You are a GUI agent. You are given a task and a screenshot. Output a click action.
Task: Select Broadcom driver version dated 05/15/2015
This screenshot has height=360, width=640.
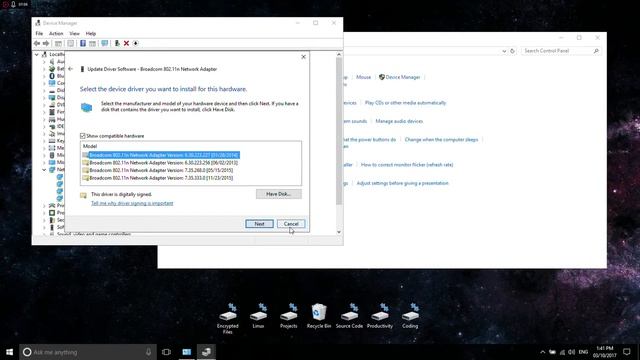pos(158,170)
